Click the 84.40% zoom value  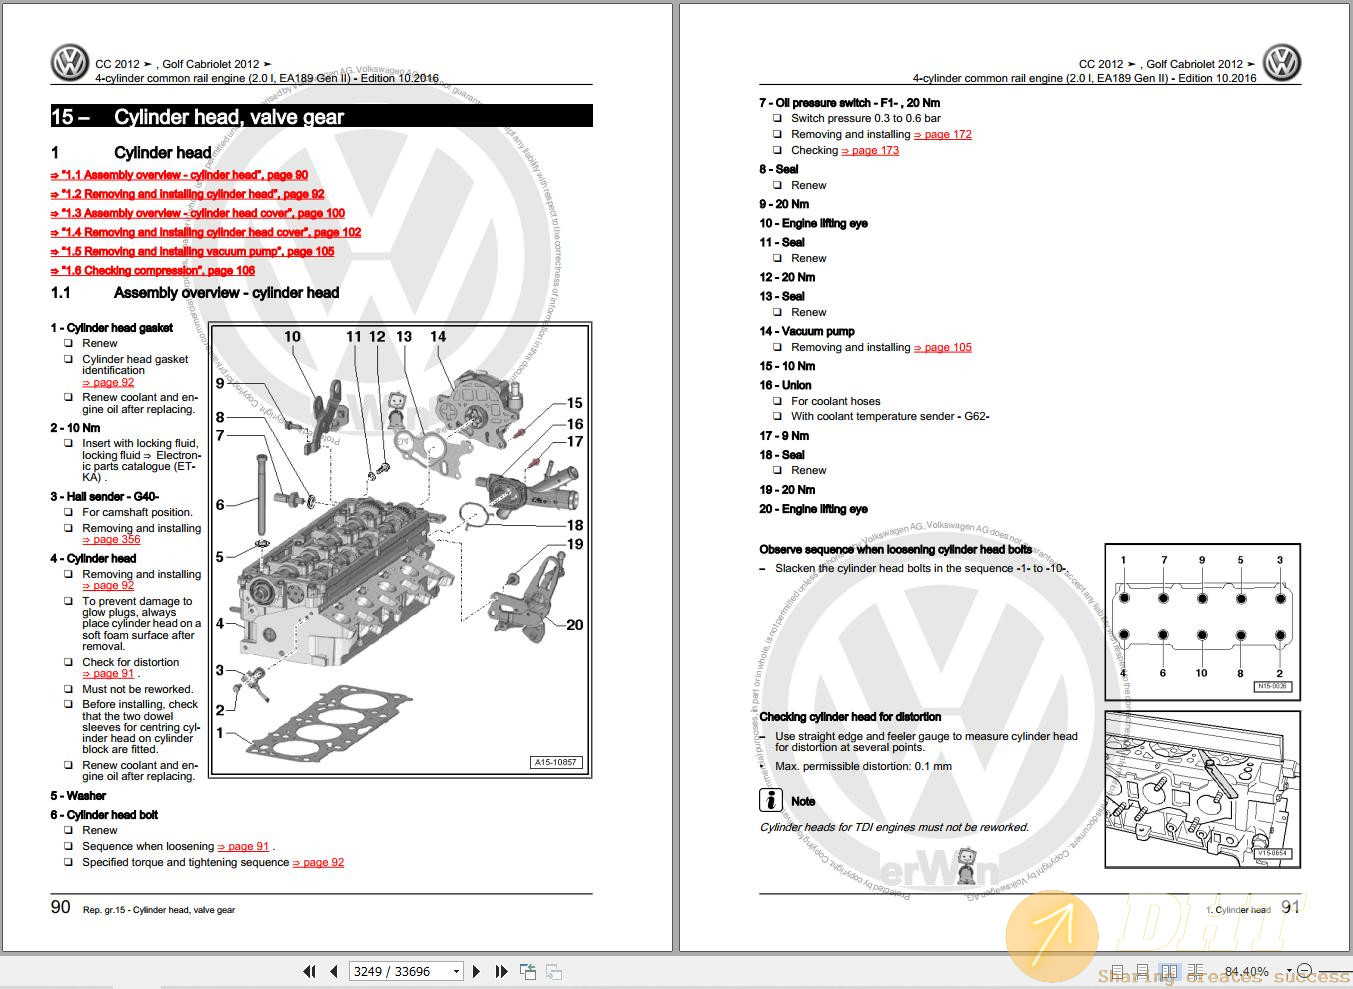pyautogui.click(x=1246, y=972)
